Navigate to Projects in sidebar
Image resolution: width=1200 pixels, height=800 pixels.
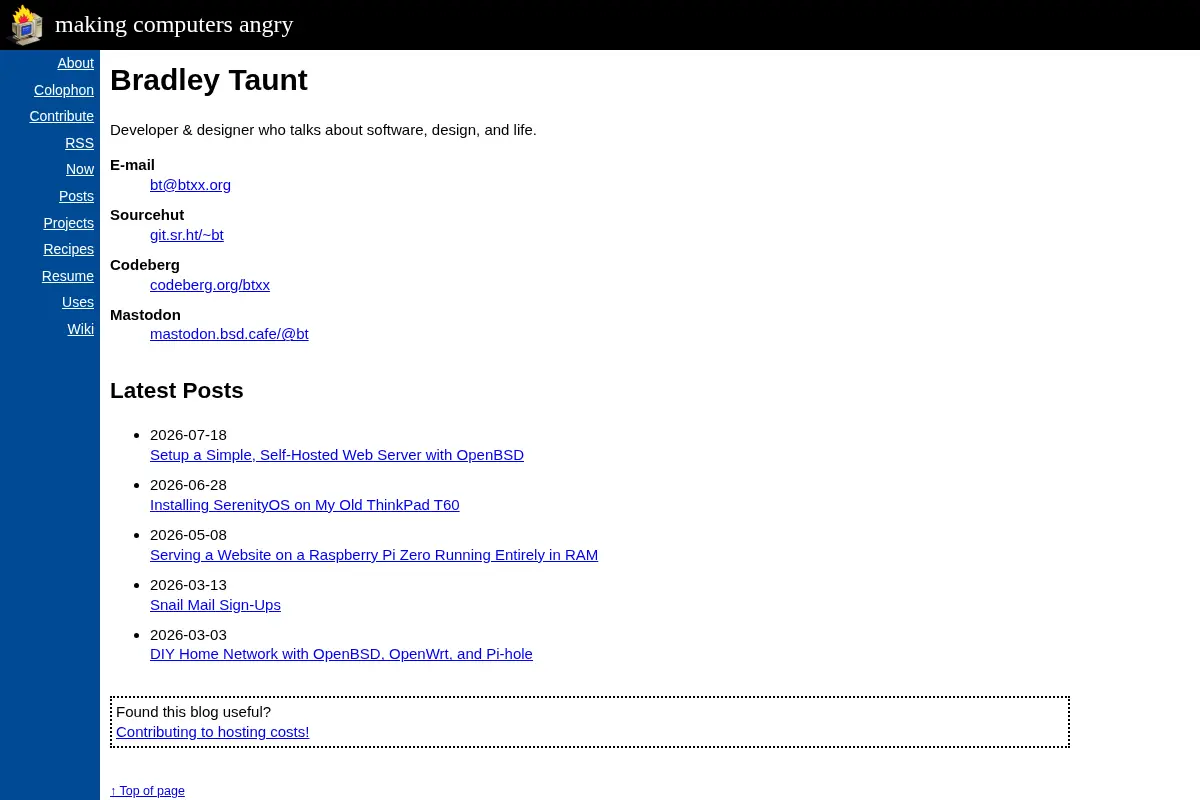[68, 223]
